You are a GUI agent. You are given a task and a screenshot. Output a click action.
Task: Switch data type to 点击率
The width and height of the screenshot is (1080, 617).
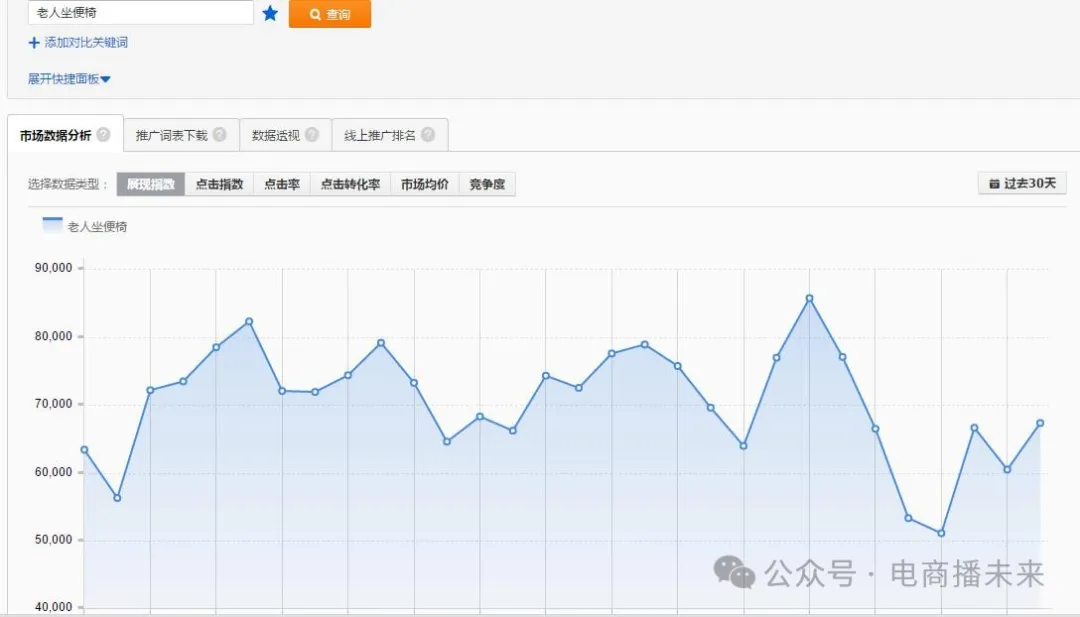[282, 185]
